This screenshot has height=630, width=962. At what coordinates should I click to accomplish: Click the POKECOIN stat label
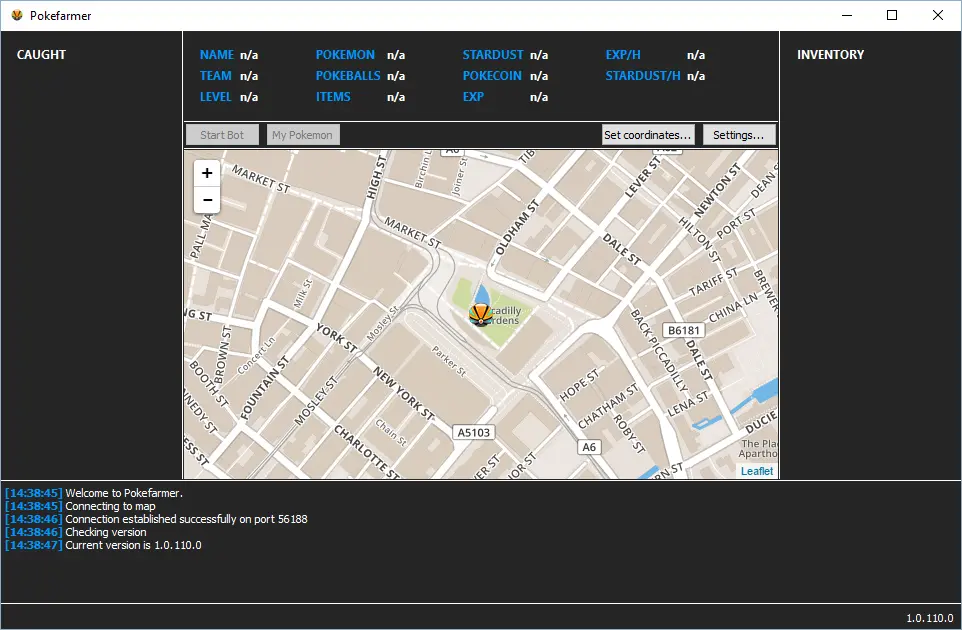click(492, 75)
